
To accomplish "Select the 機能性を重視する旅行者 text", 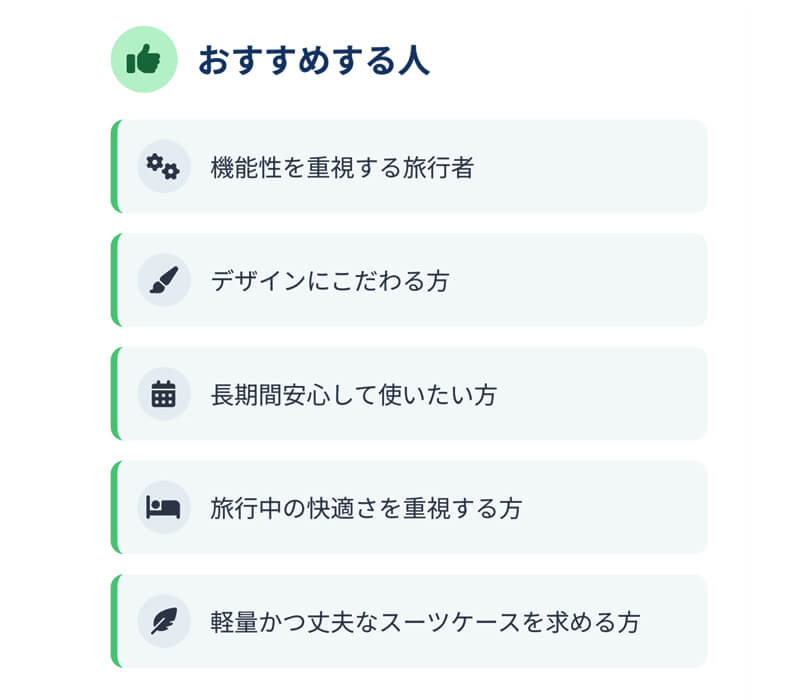I will click(x=342, y=168).
